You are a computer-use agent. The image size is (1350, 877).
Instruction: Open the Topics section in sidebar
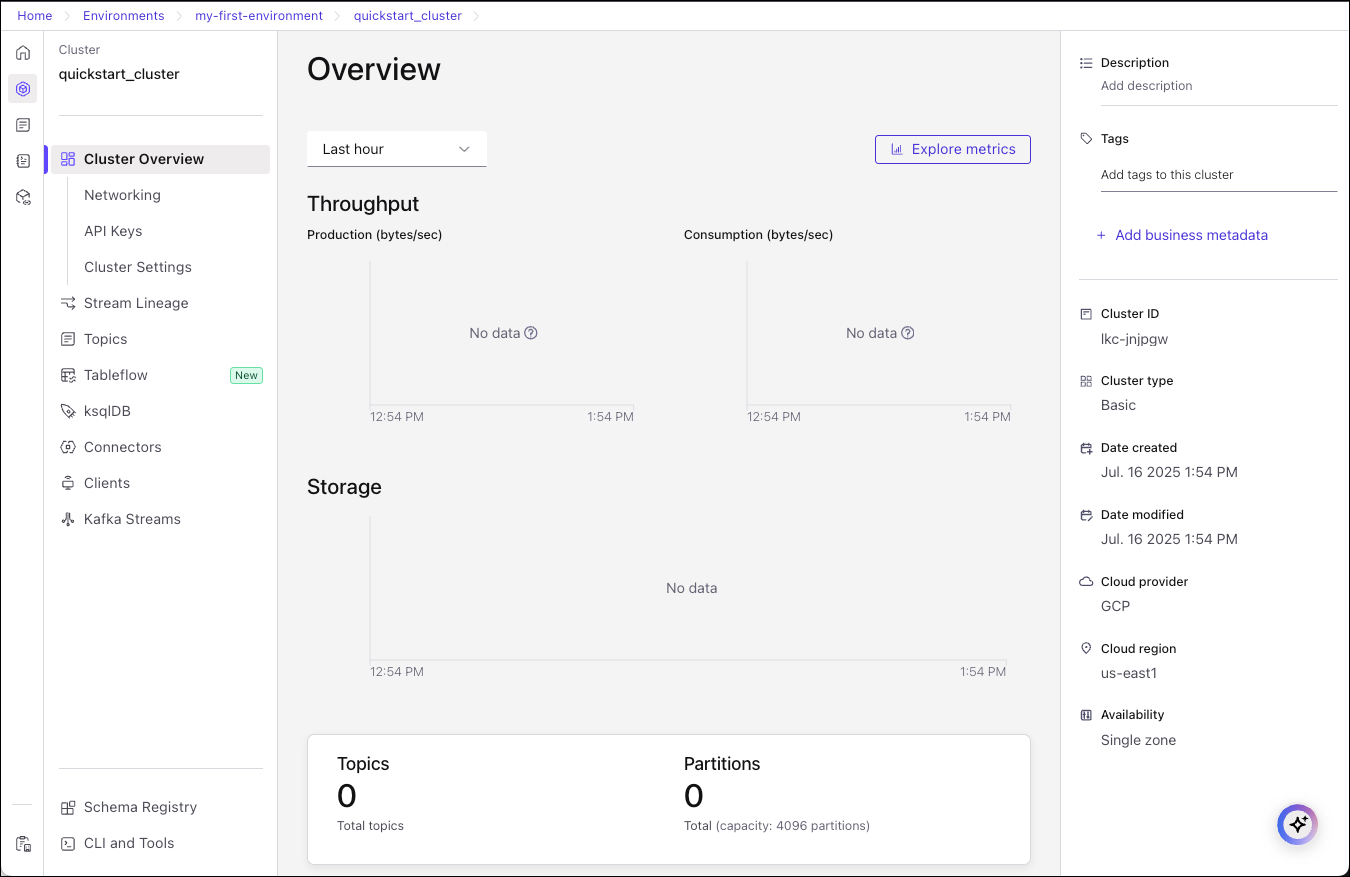(105, 339)
